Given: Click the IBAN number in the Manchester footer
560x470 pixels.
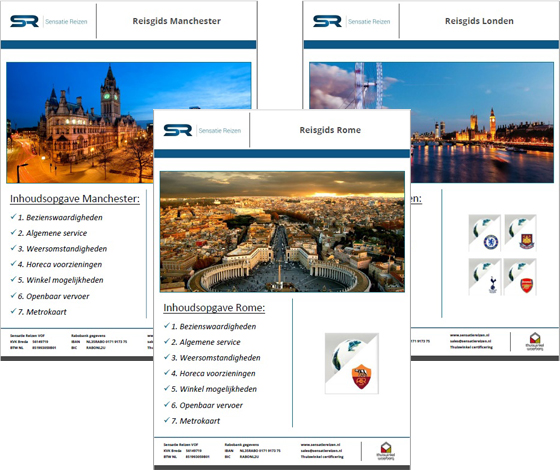Looking at the screenshot, I should tap(106, 341).
